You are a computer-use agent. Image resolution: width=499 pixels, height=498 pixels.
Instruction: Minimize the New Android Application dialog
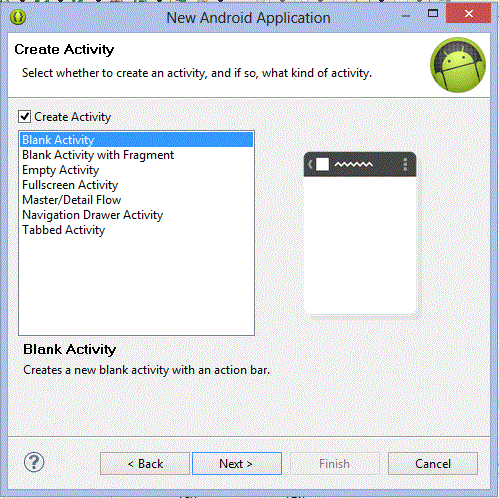point(406,16)
